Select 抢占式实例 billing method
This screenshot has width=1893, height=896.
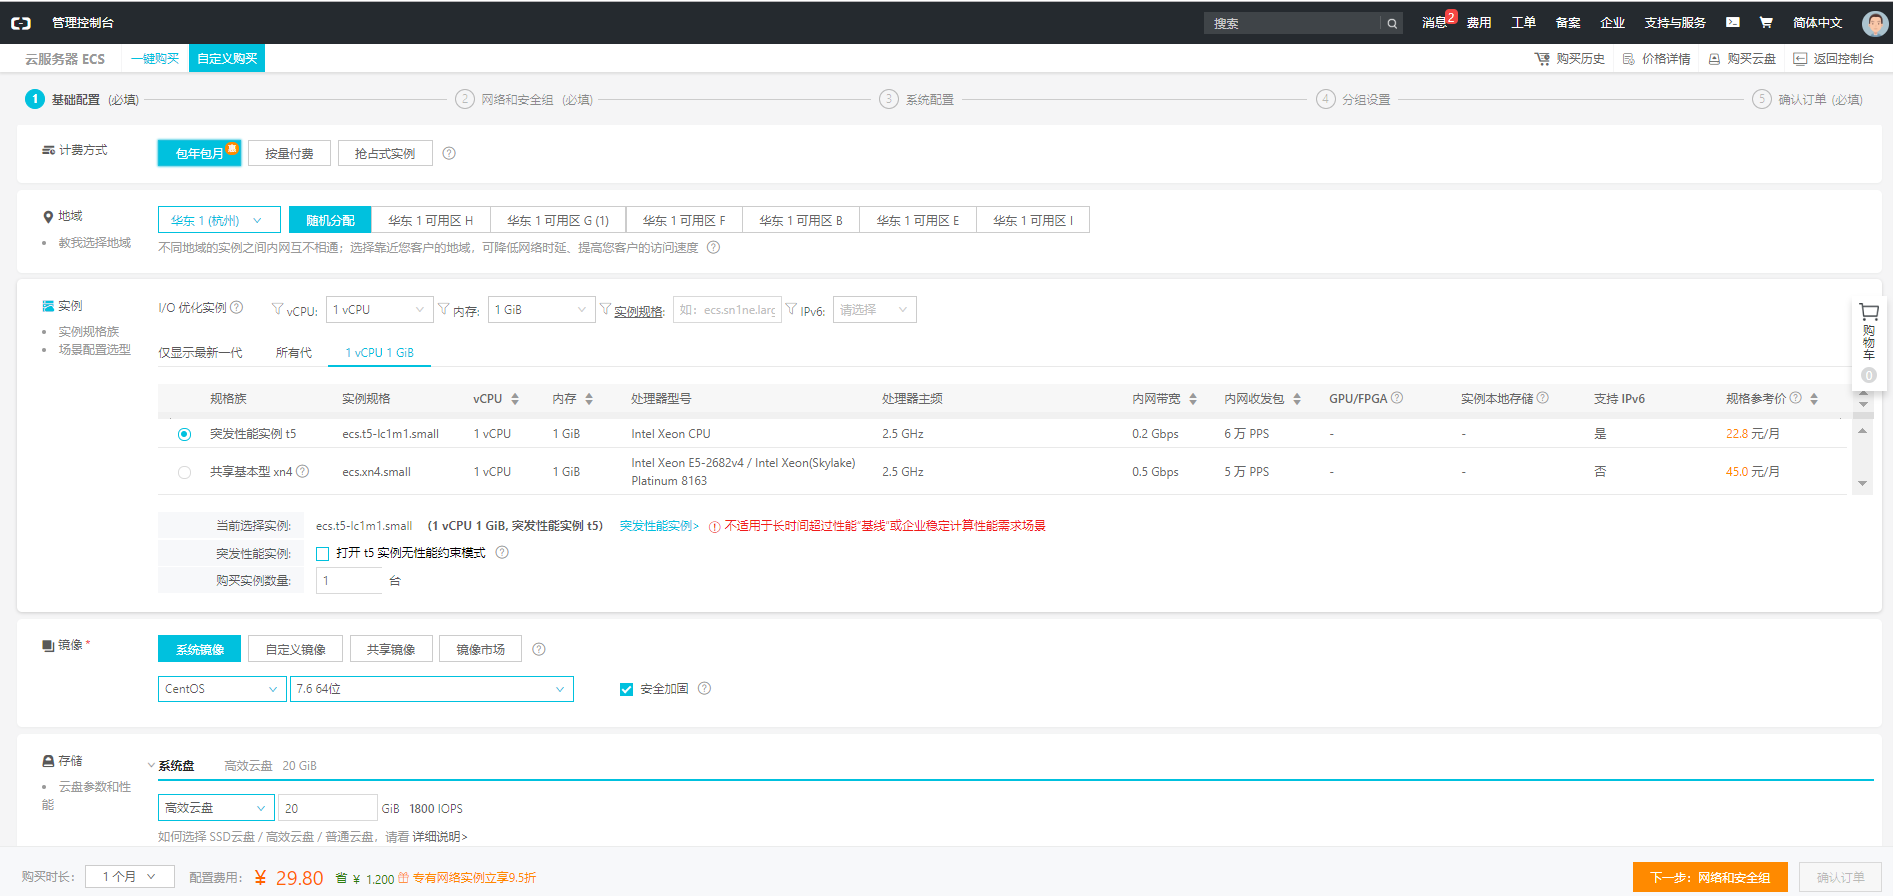(x=385, y=153)
